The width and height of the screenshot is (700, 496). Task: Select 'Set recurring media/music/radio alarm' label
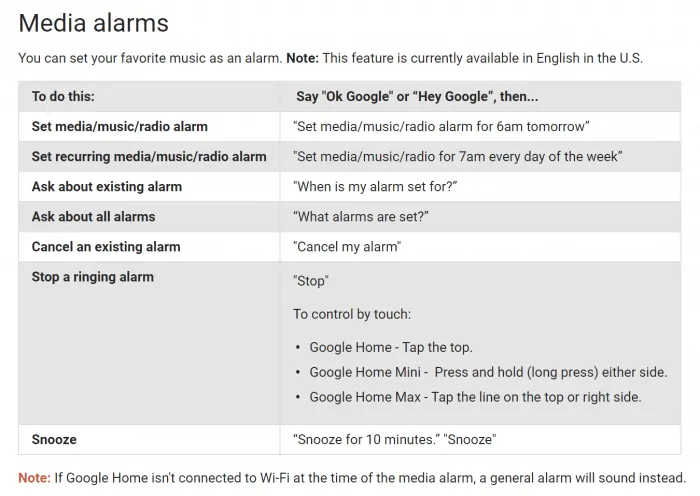[x=149, y=157]
